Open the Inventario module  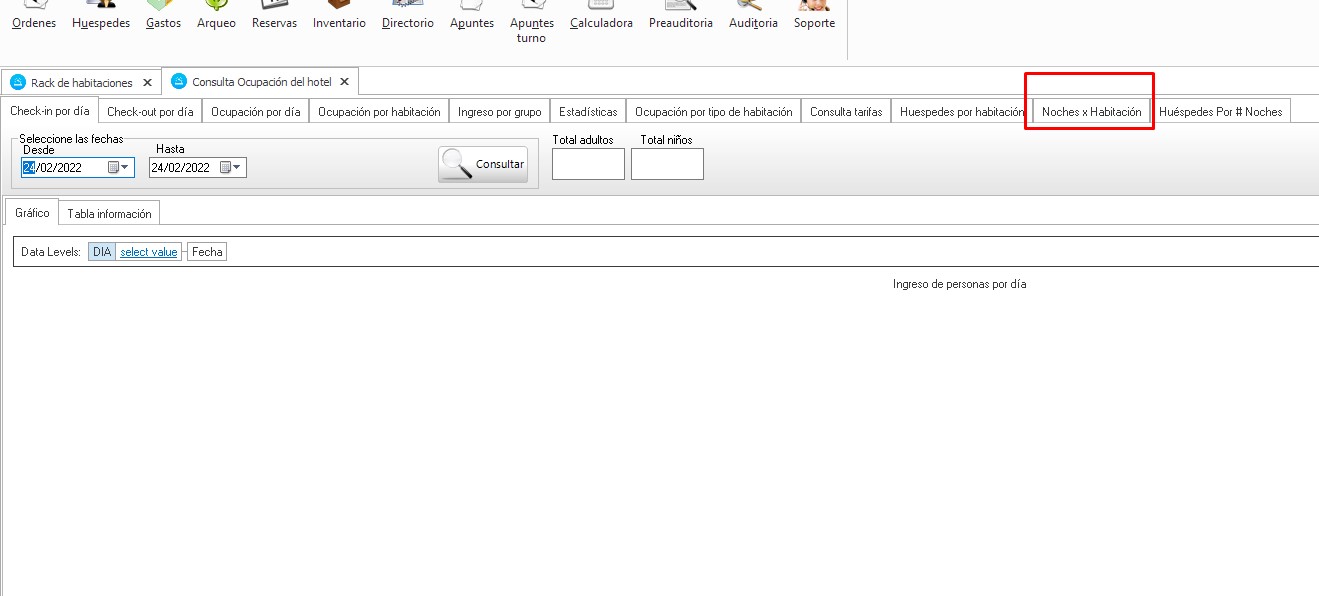tap(339, 15)
